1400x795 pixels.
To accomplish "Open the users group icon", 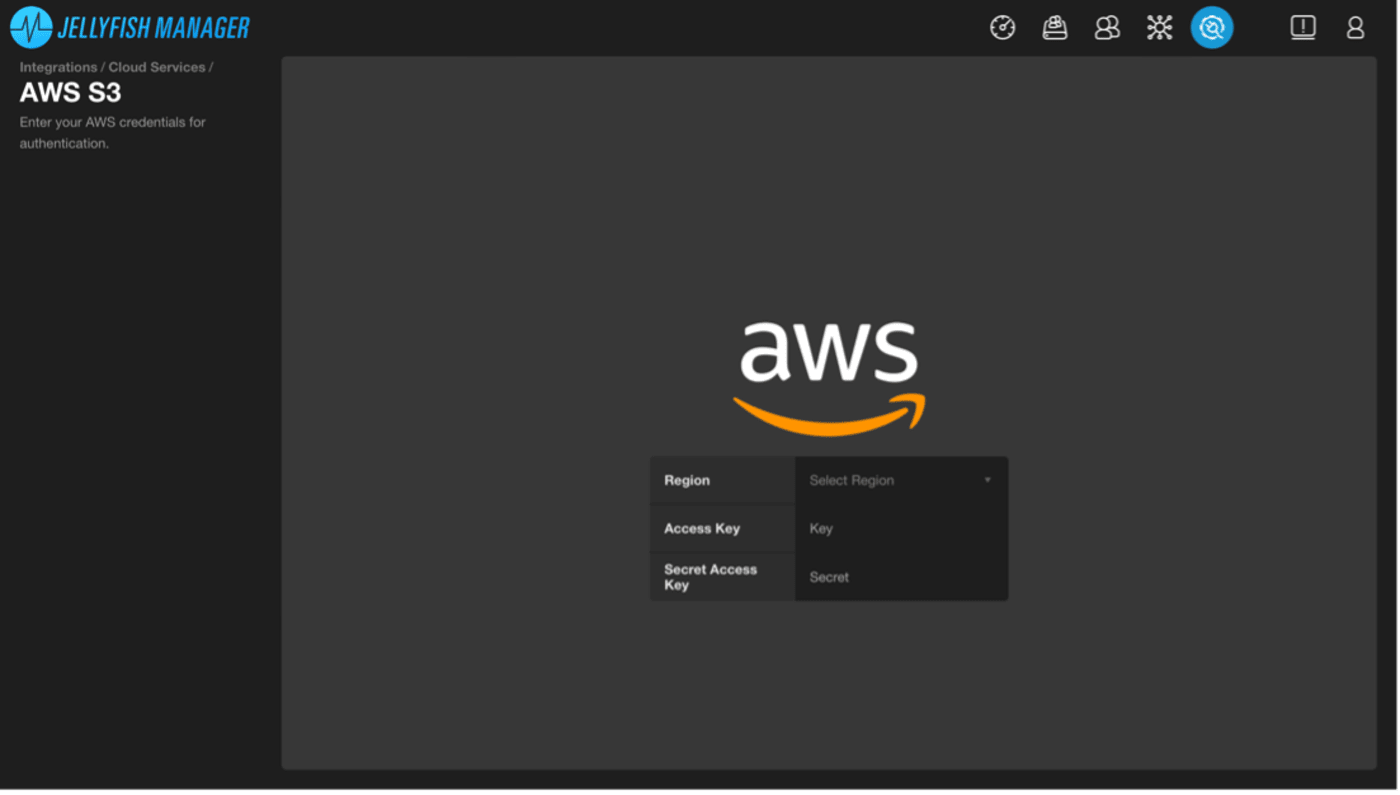I will (x=1107, y=28).
